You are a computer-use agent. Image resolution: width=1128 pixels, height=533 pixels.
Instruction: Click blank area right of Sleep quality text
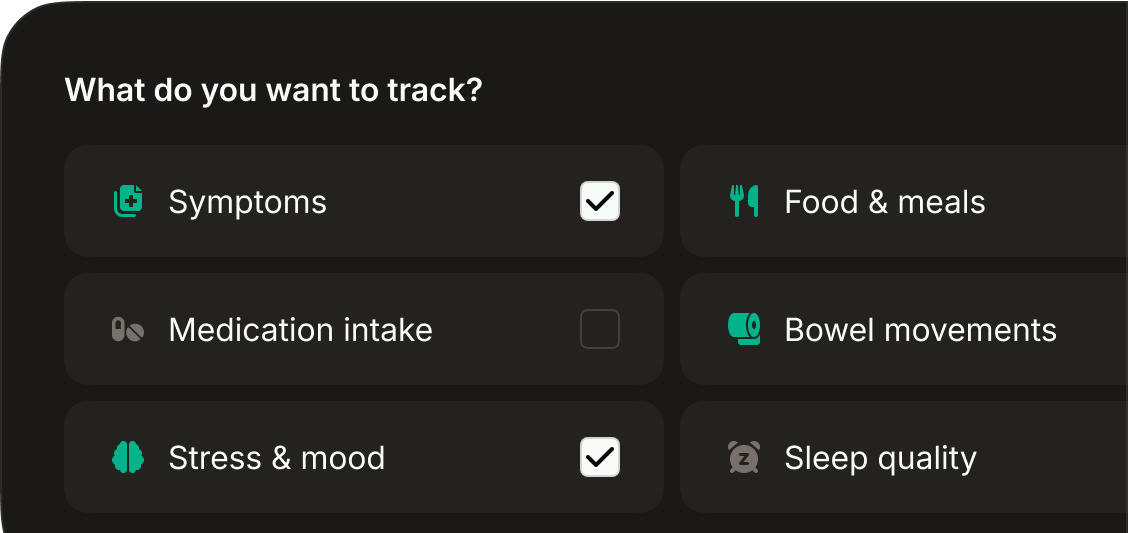coord(1050,457)
